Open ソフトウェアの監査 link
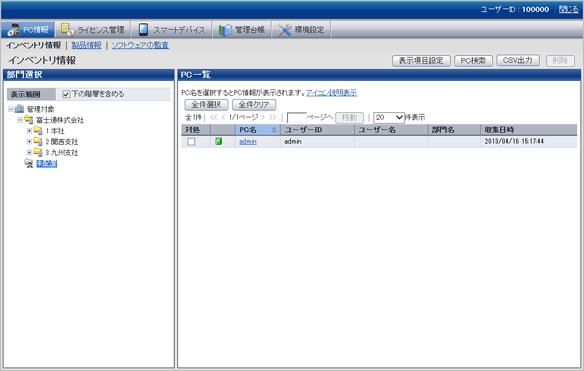This screenshot has height=371, width=584. [140, 45]
